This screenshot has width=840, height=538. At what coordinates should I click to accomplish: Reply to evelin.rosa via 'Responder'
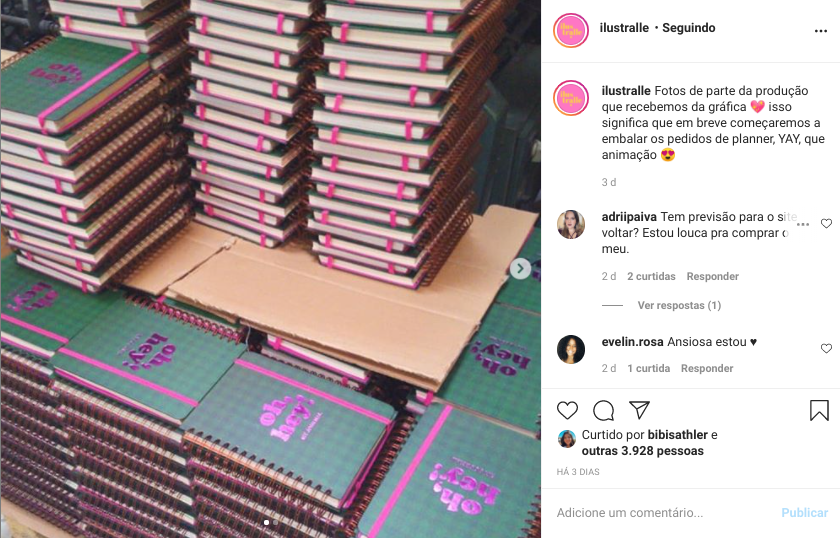click(707, 369)
